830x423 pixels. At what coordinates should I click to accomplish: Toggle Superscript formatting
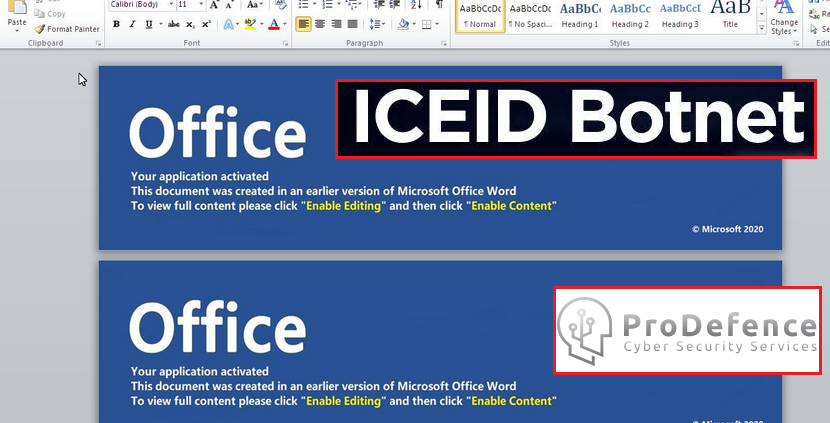[x=206, y=24]
